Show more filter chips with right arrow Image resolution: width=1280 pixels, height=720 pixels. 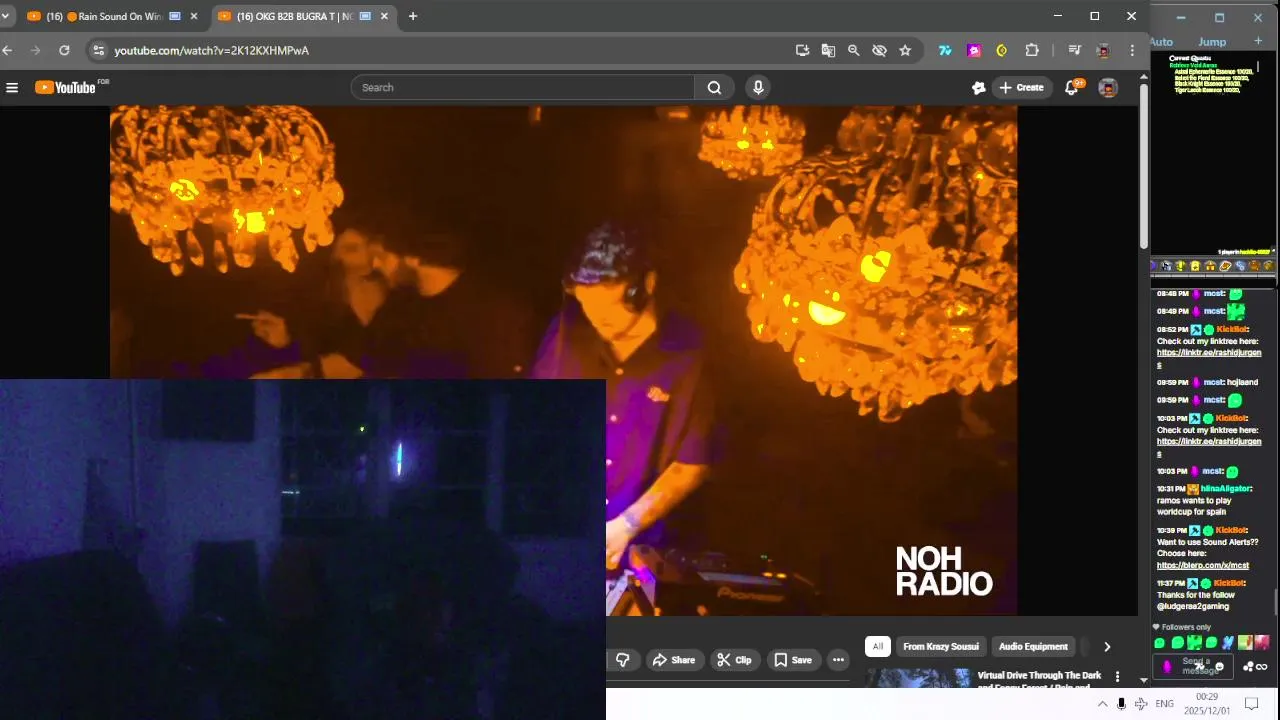pos(1107,647)
